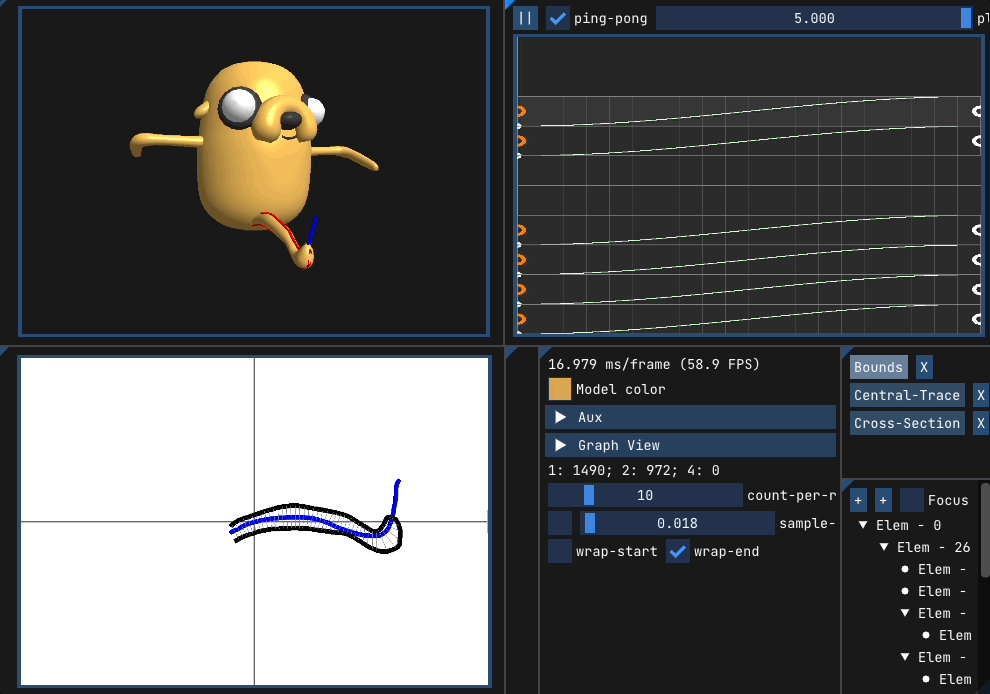The height and width of the screenshot is (694, 990).
Task: Click the element tree vertical scrollbar
Action: coord(985,530)
